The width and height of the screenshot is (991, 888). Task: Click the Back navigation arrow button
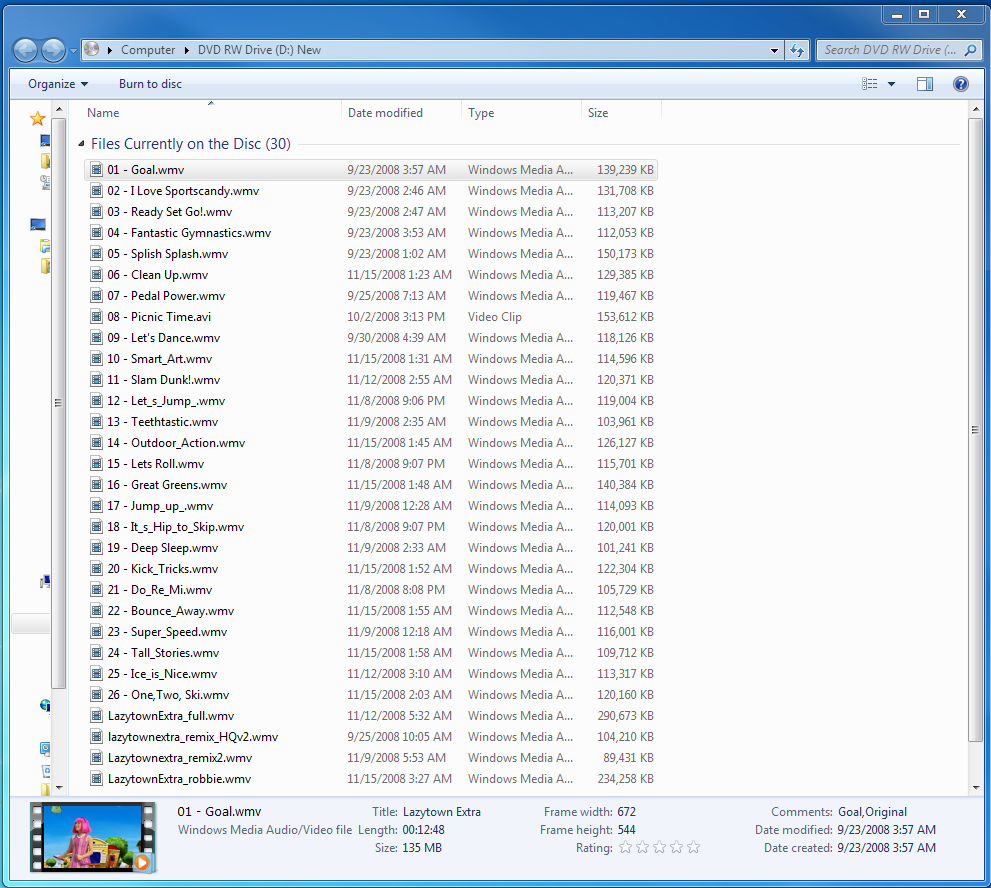(26, 50)
